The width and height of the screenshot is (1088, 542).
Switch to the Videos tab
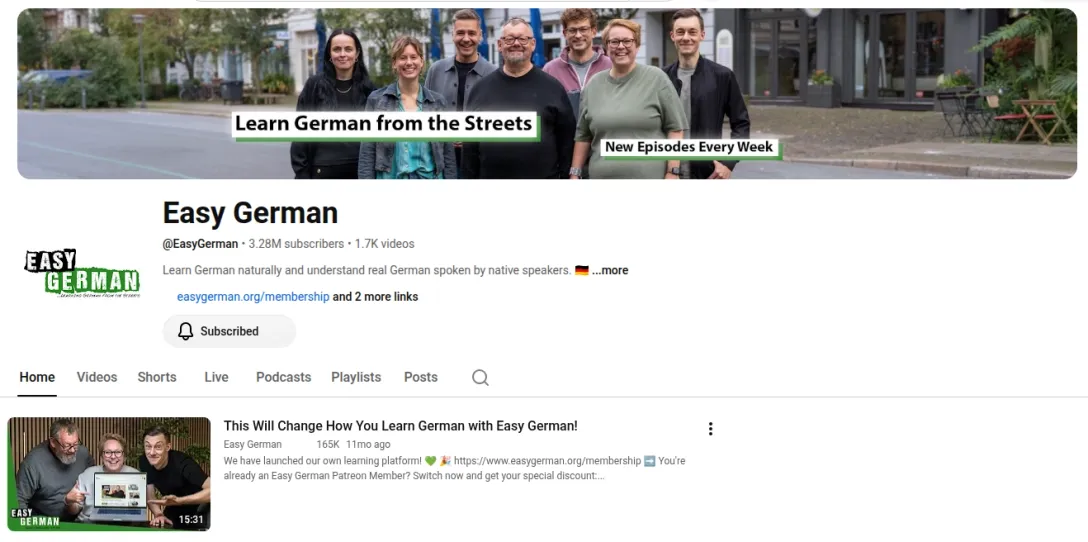coord(96,378)
